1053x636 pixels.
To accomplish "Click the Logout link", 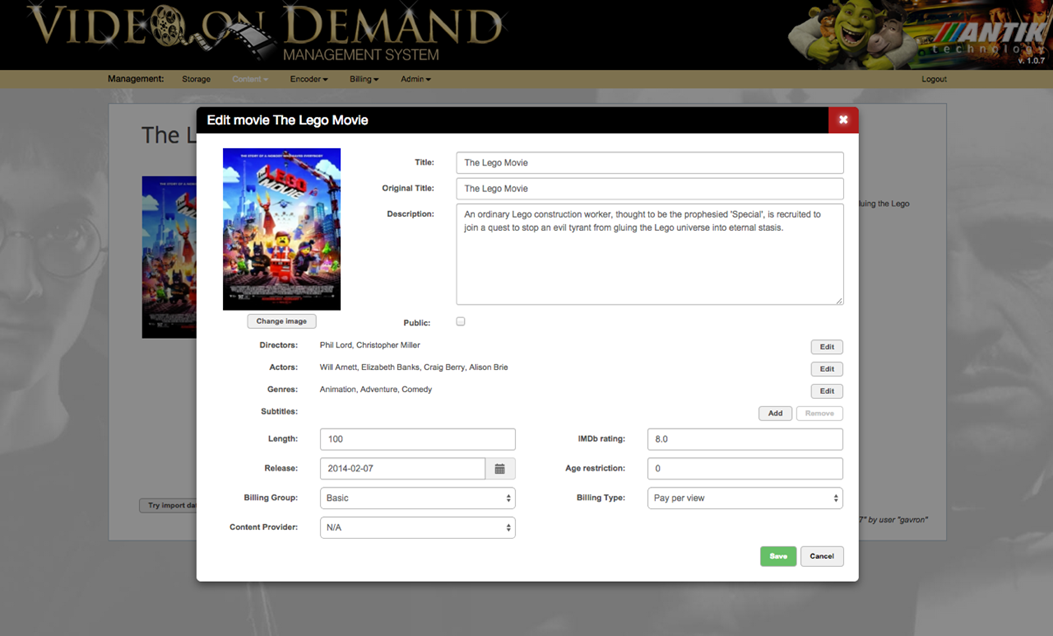I will 934,79.
